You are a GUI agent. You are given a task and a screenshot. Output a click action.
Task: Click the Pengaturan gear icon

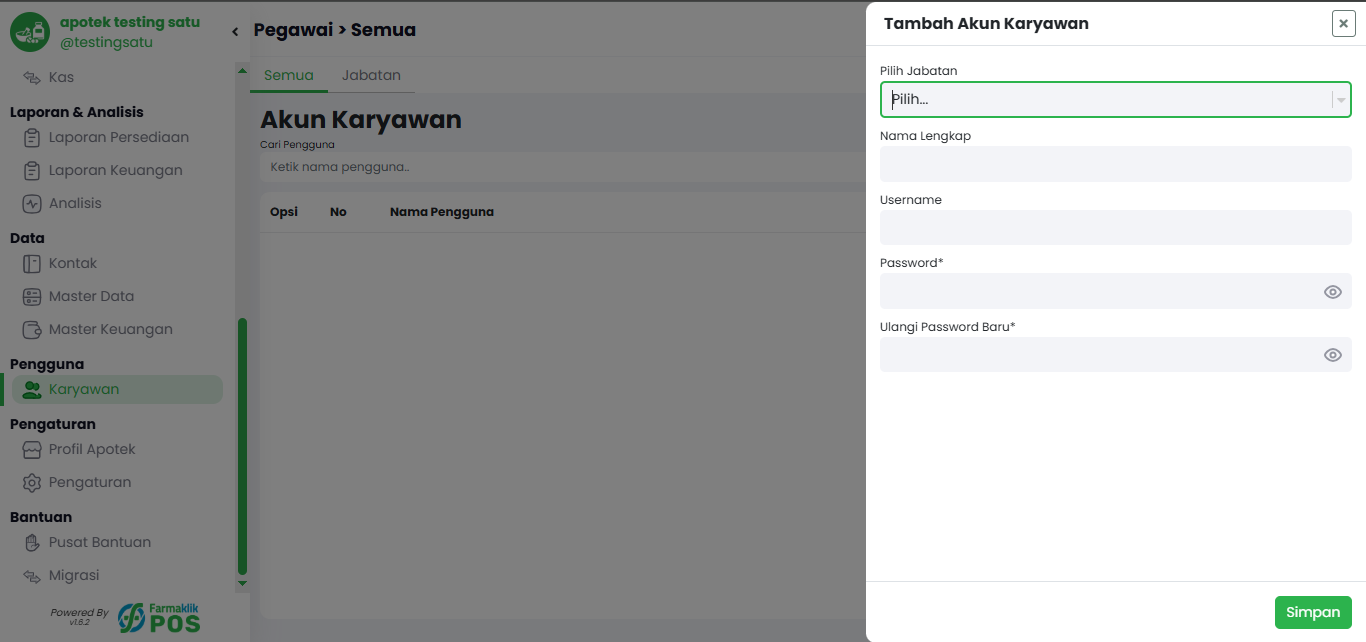pos(32,482)
